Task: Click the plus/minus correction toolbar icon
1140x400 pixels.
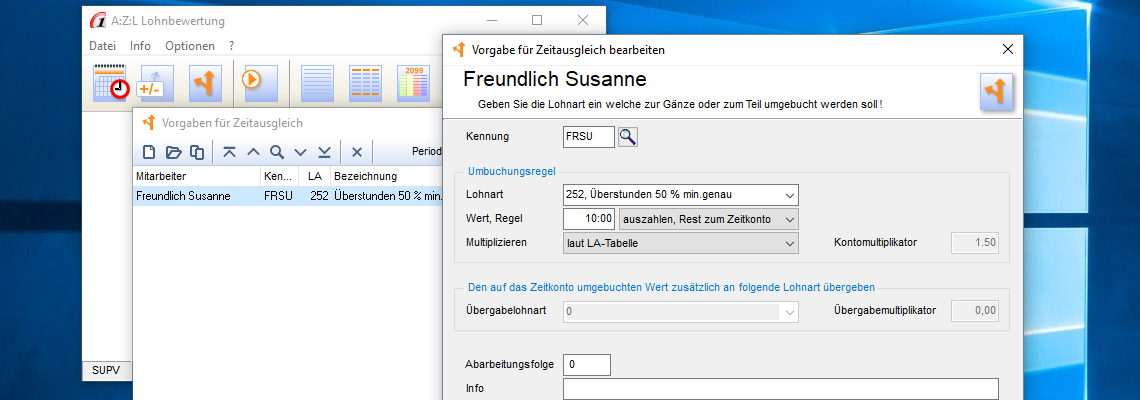Action: [156, 82]
